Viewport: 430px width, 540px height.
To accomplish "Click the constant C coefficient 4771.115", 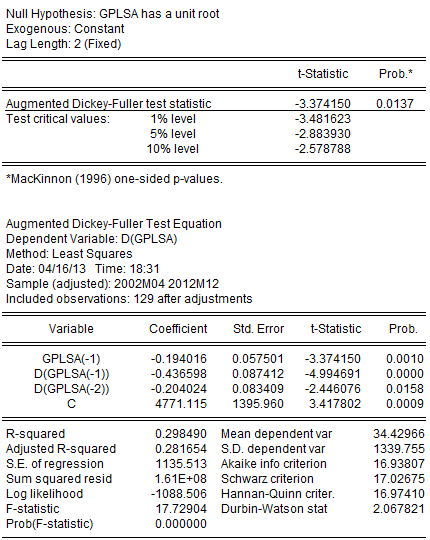I will (x=181, y=404).
